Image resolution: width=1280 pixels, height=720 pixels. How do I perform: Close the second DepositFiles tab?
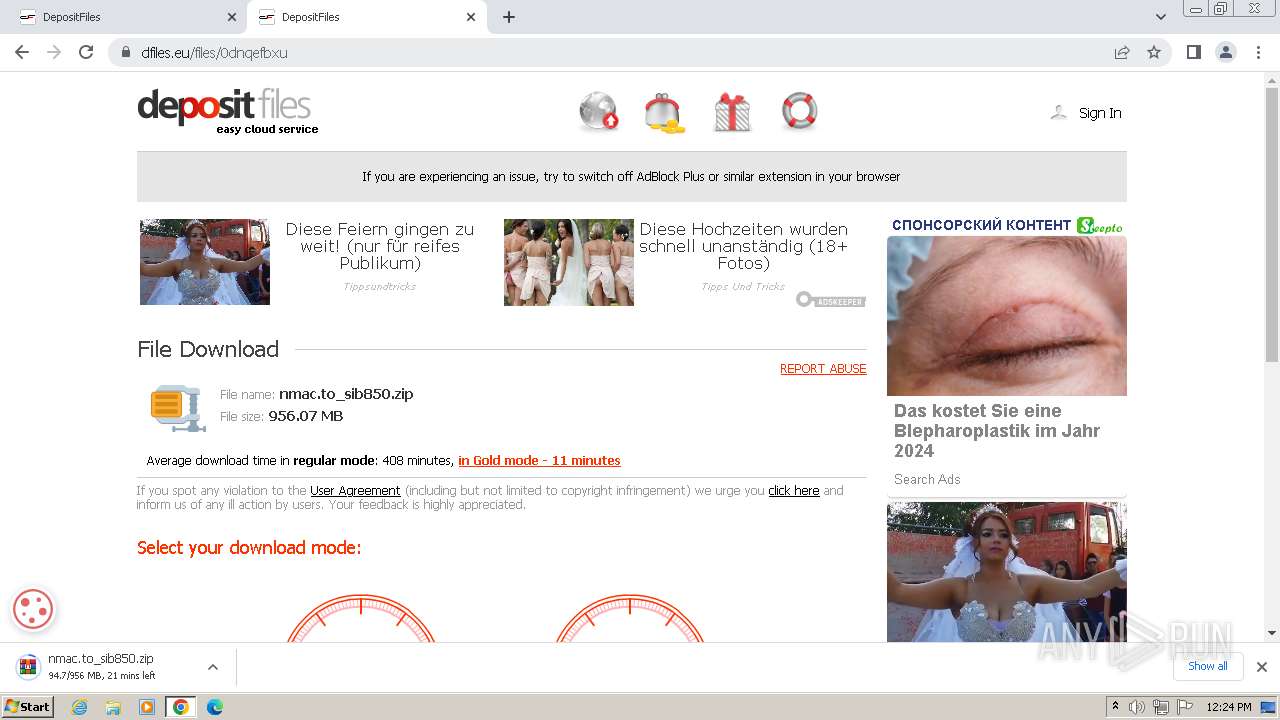[x=471, y=17]
